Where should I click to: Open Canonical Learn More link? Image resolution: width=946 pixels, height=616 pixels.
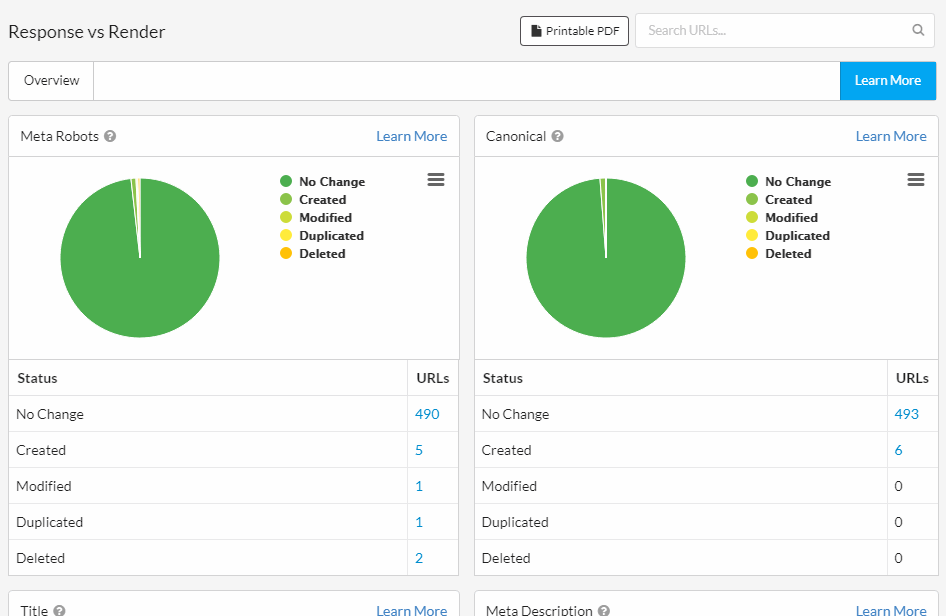891,136
